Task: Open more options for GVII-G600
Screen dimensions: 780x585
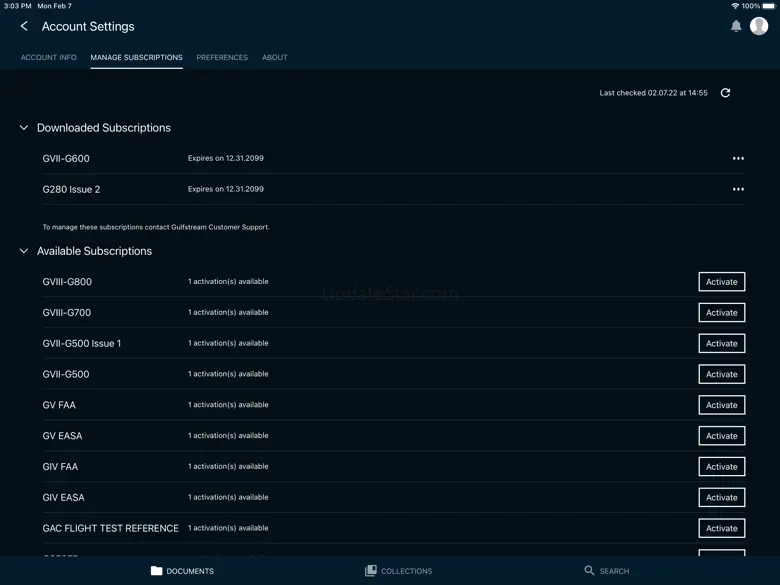Action: click(738, 159)
